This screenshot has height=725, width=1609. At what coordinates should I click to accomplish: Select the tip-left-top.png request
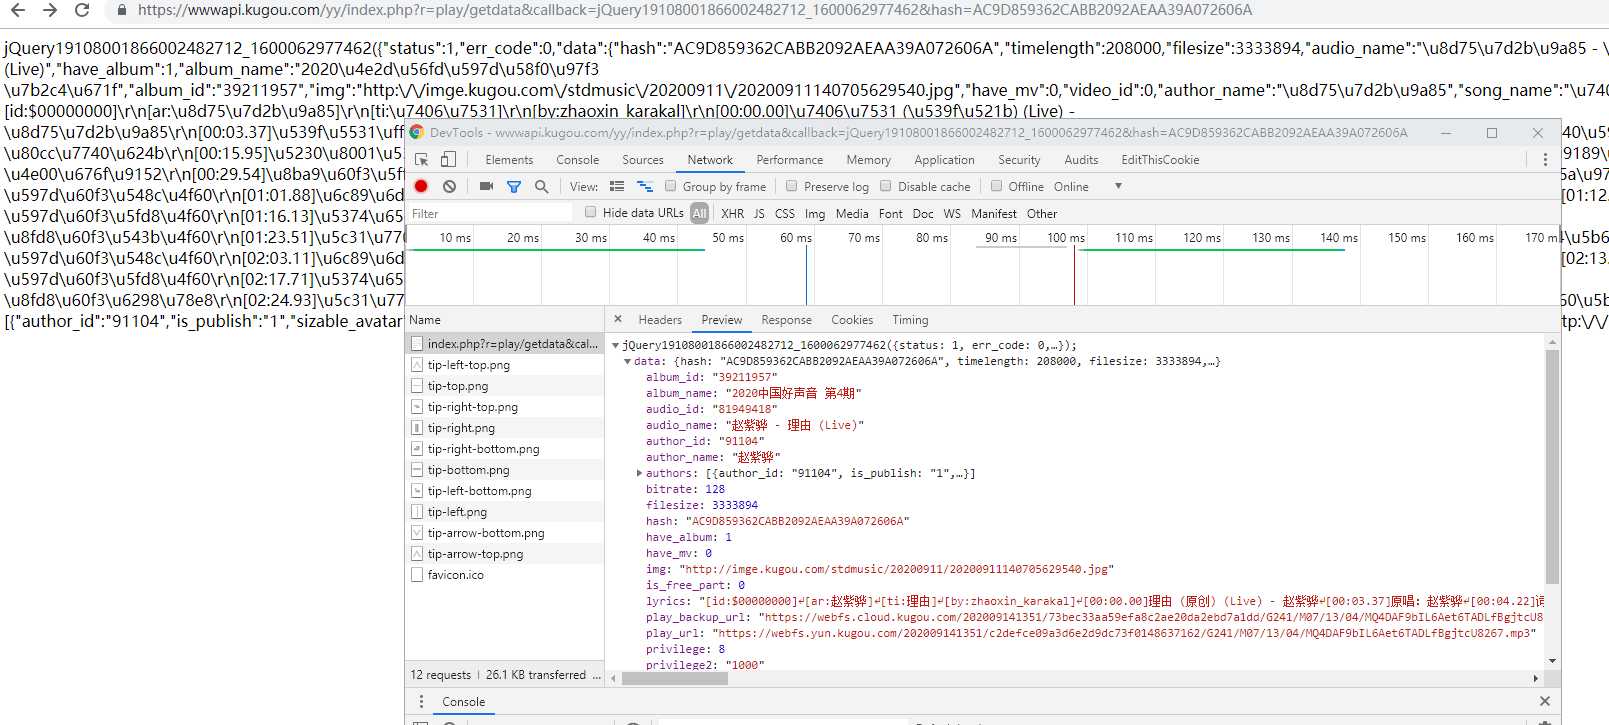(x=505, y=365)
